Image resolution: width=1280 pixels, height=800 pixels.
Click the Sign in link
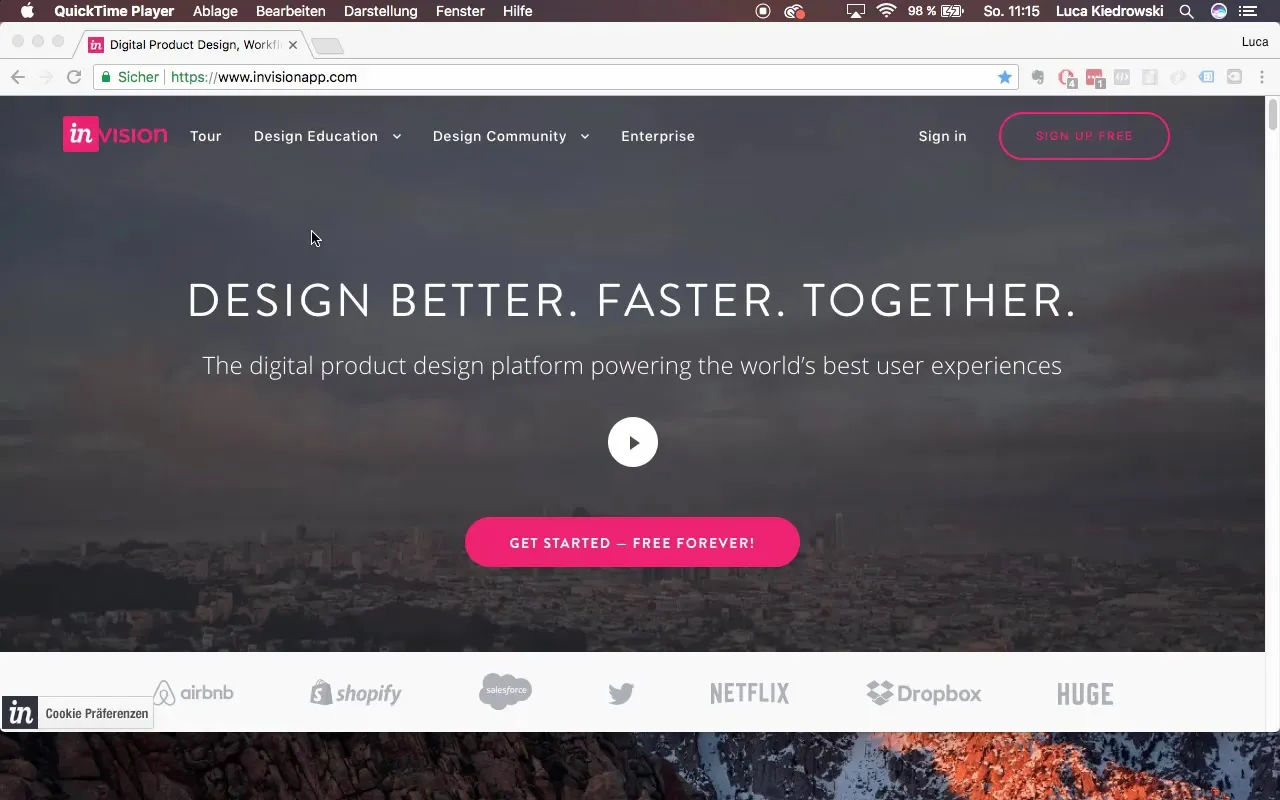click(x=943, y=136)
